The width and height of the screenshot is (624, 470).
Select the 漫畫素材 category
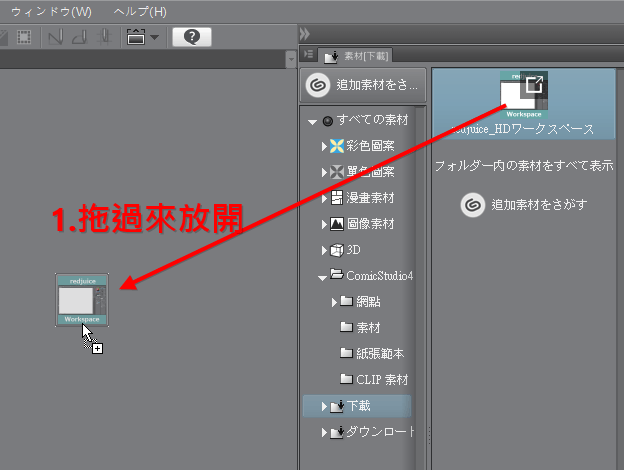pos(370,198)
